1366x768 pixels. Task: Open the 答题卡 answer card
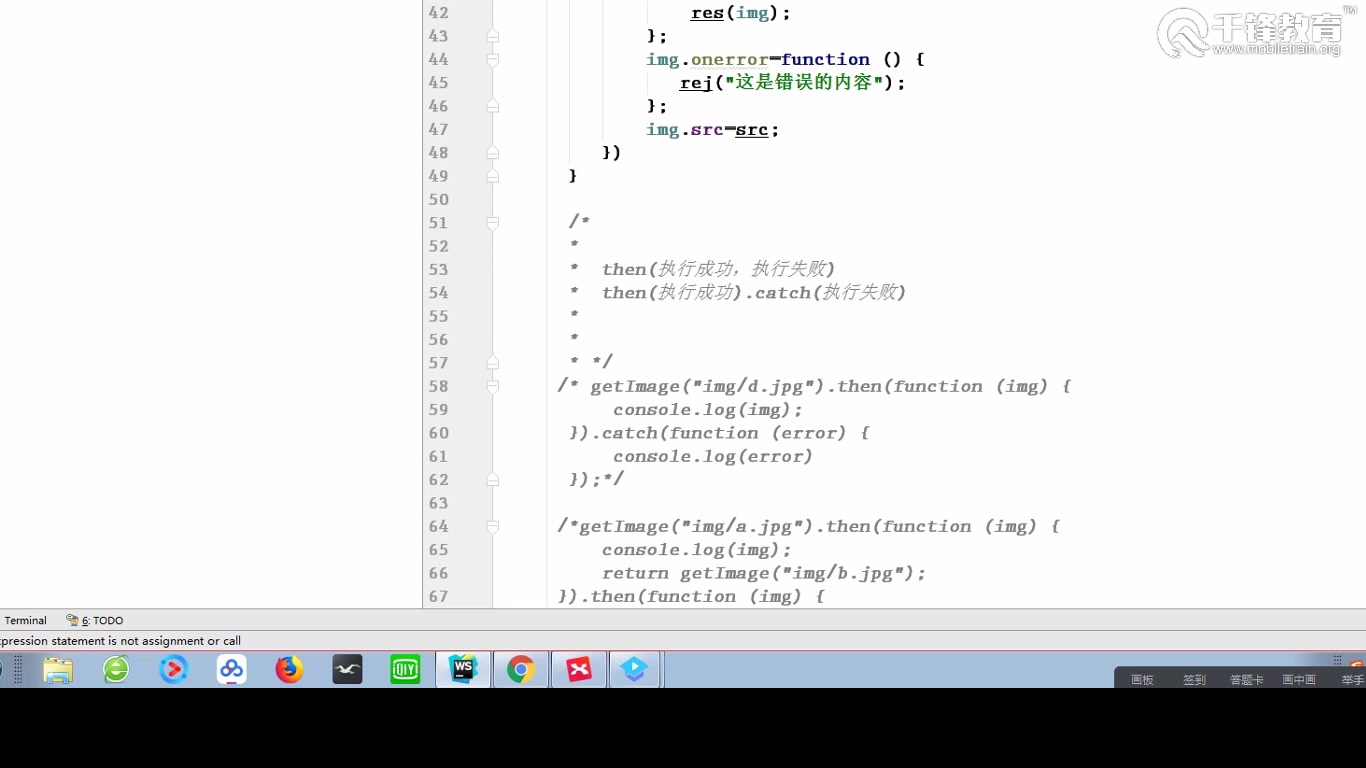coord(1247,680)
